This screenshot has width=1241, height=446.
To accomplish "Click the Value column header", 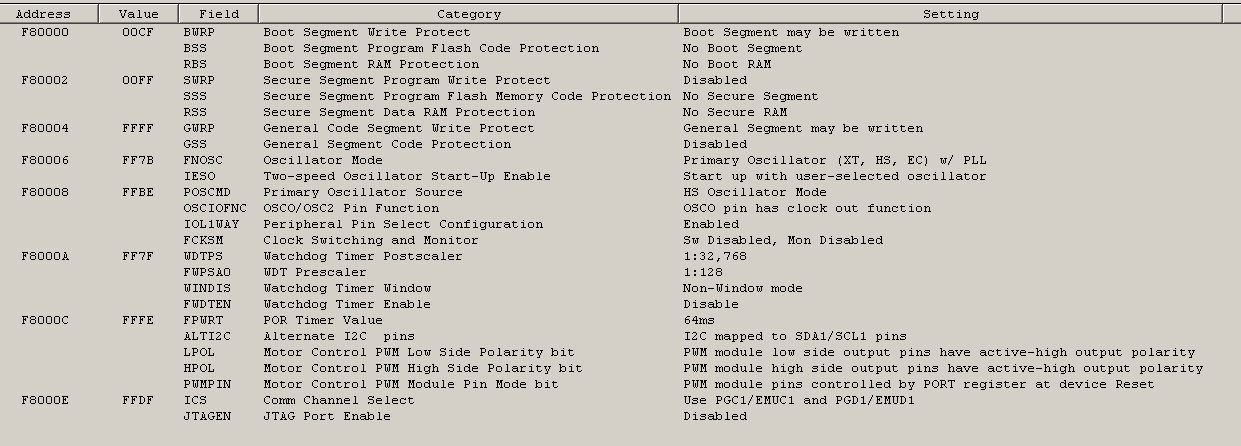I will [138, 14].
